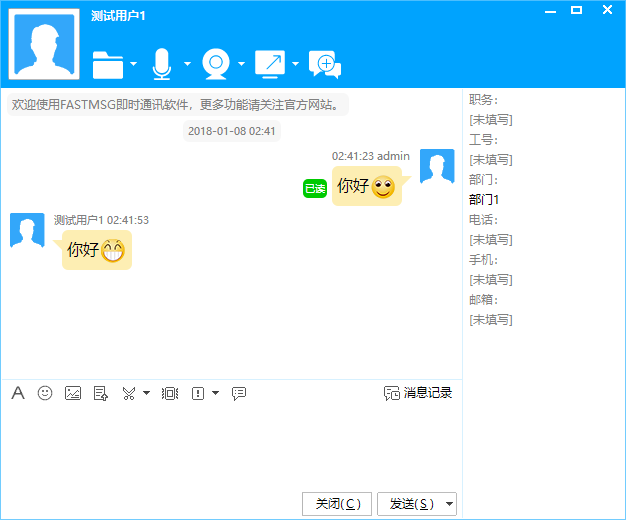Click inside the message input area
Image resolution: width=626 pixels, height=520 pixels.
pyautogui.click(x=232, y=447)
